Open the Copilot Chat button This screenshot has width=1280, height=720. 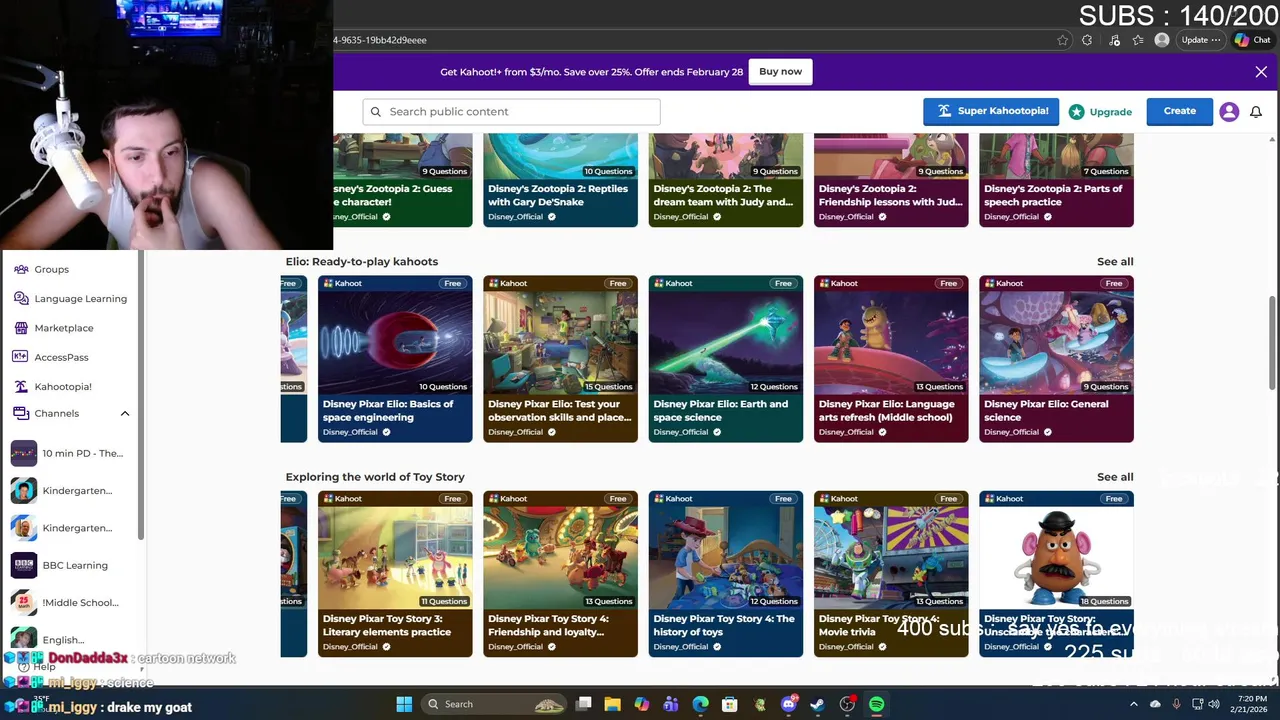click(x=1253, y=40)
